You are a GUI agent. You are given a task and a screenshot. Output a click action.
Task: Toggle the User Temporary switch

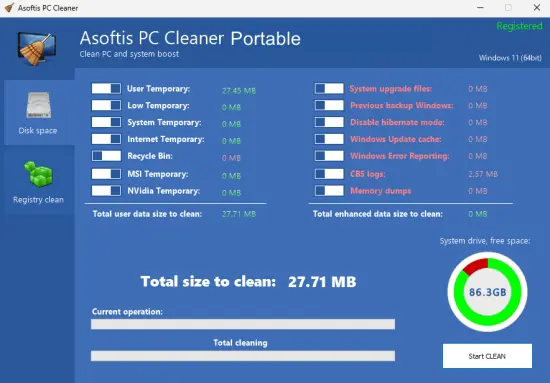(x=106, y=88)
